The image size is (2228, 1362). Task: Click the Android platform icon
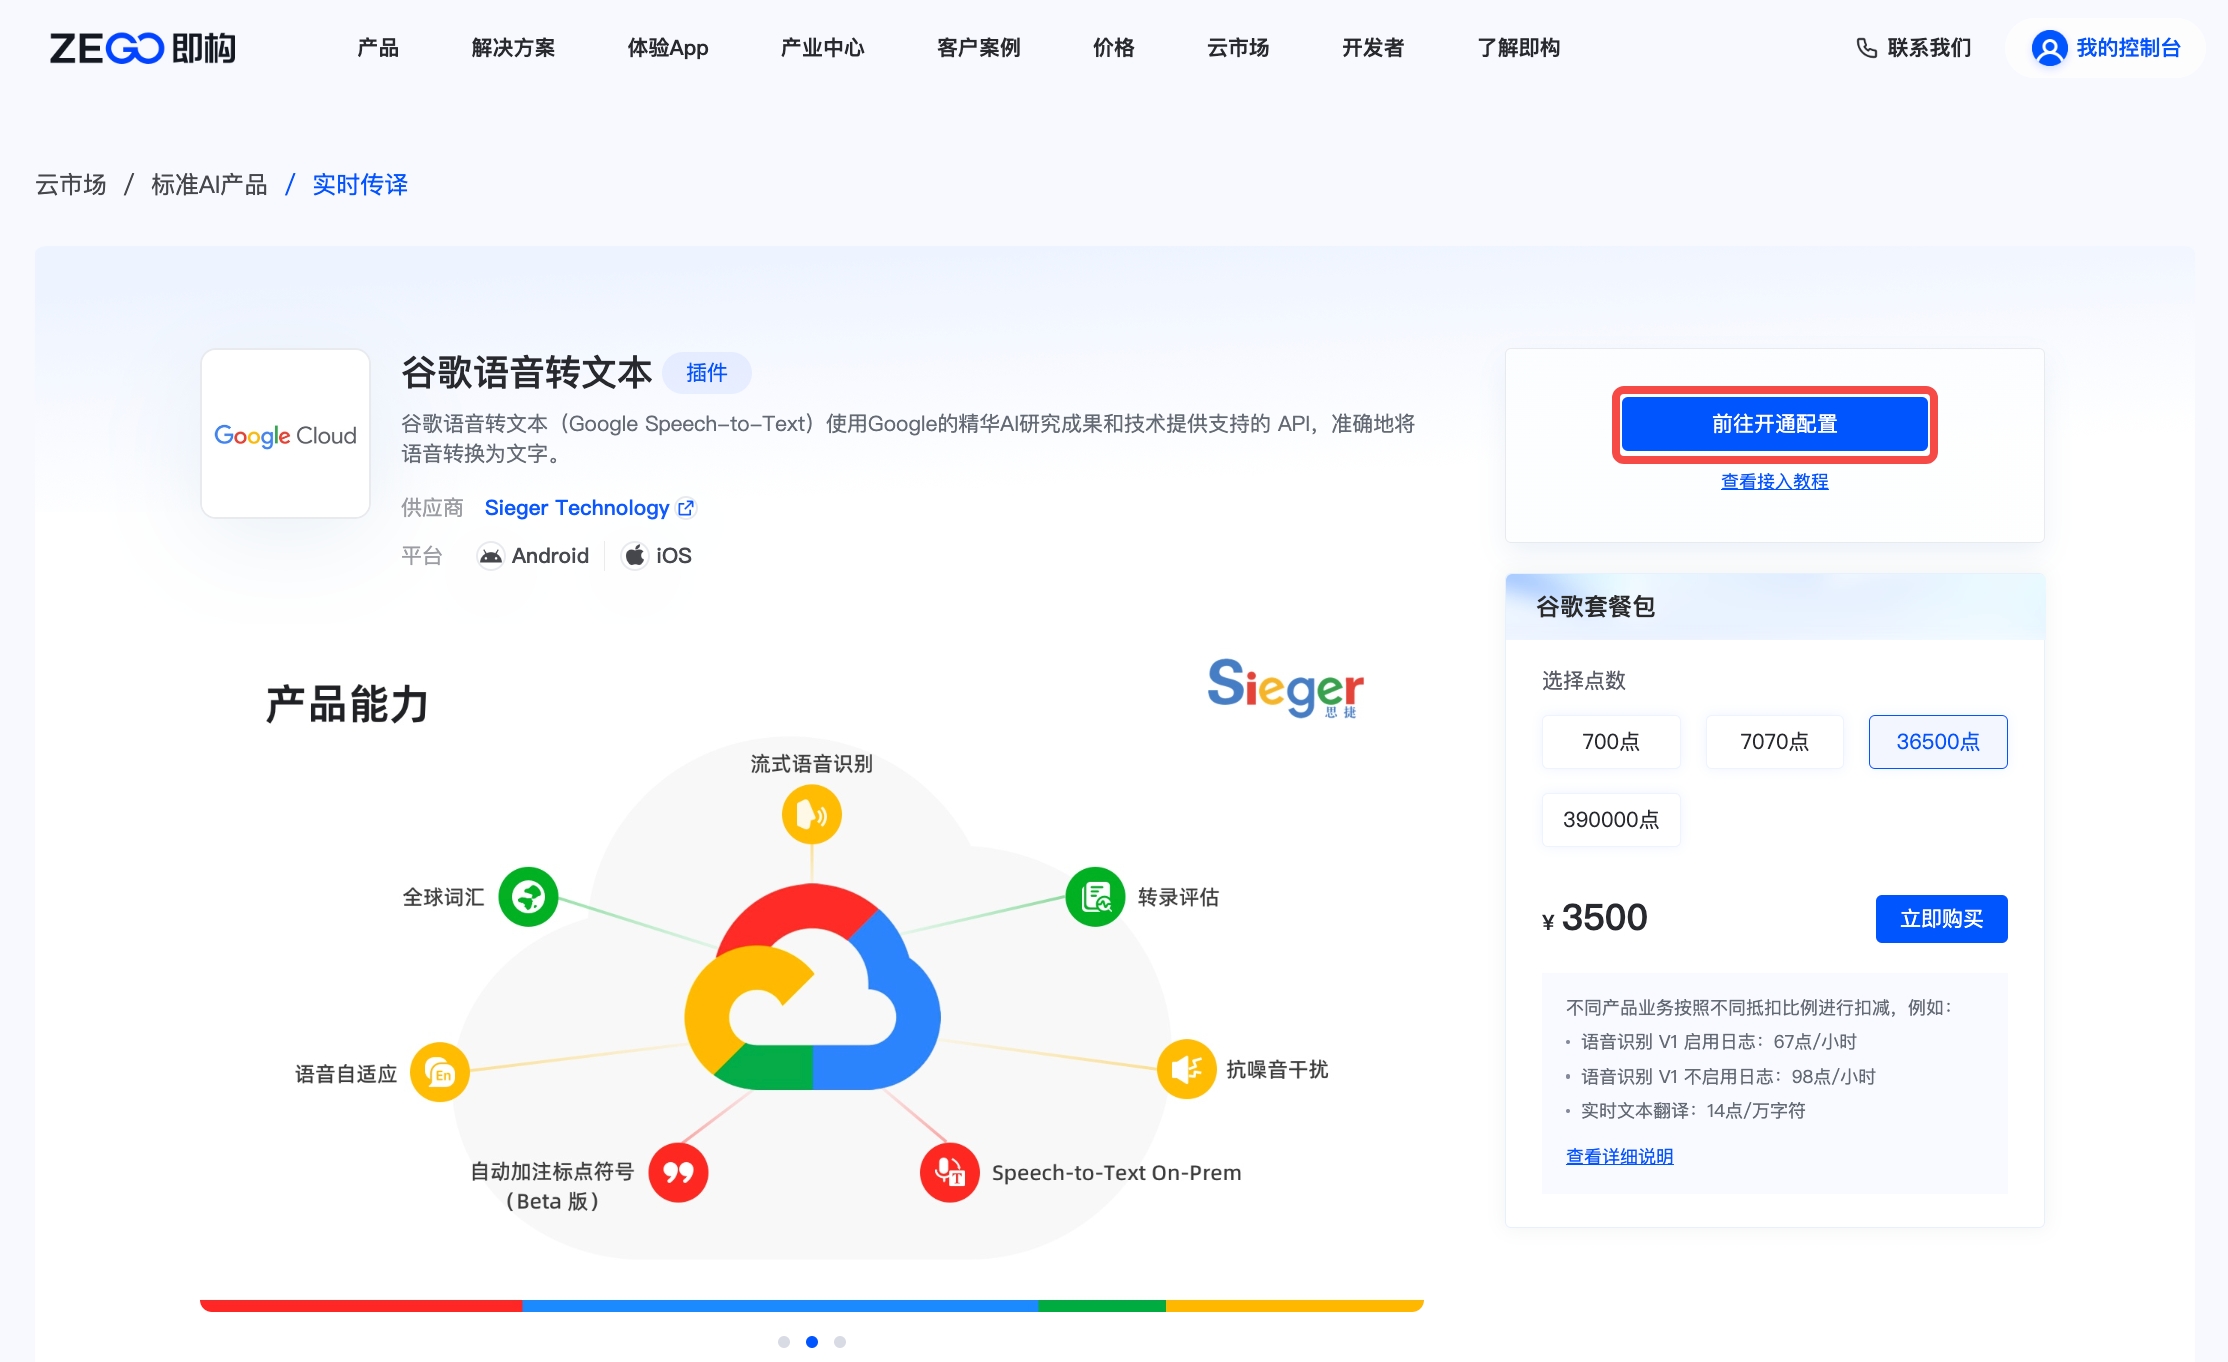tap(490, 556)
